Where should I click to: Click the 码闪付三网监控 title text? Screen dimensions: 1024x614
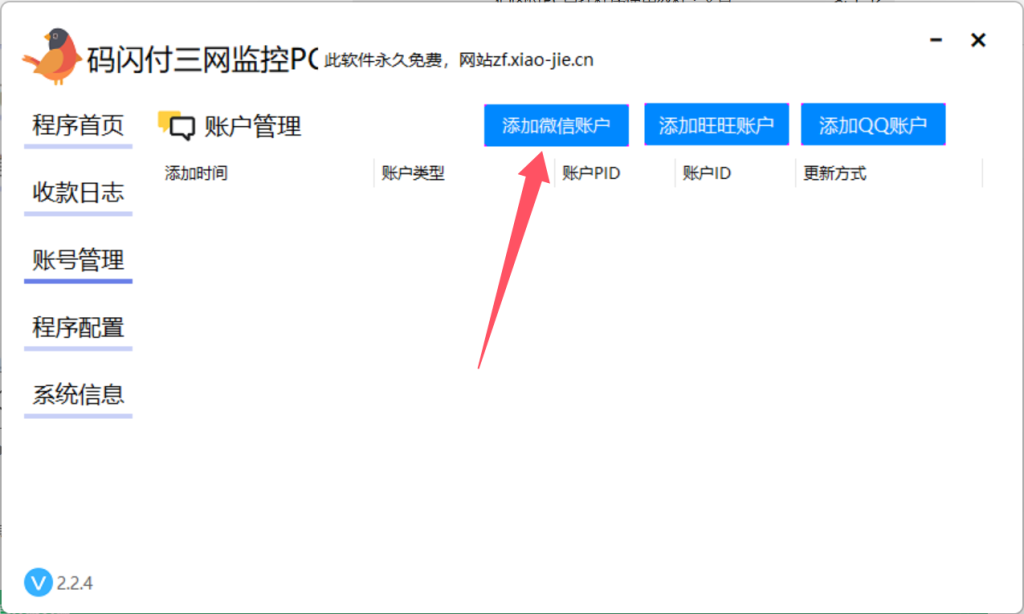click(x=187, y=60)
